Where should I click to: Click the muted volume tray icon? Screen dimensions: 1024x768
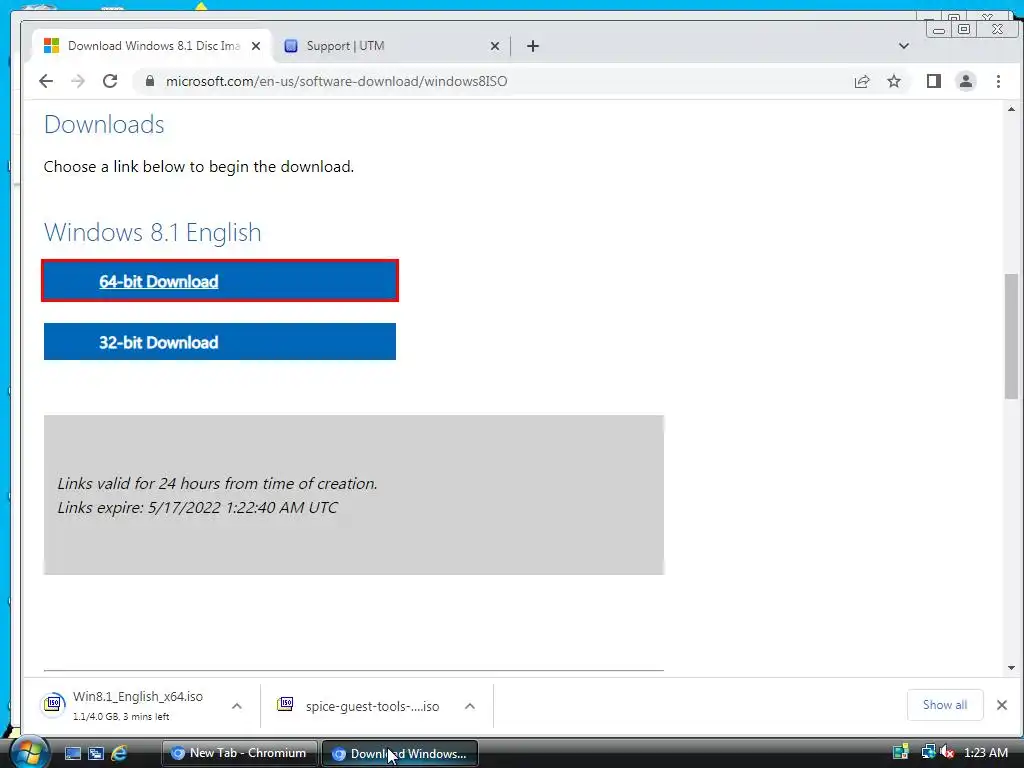tap(947, 752)
